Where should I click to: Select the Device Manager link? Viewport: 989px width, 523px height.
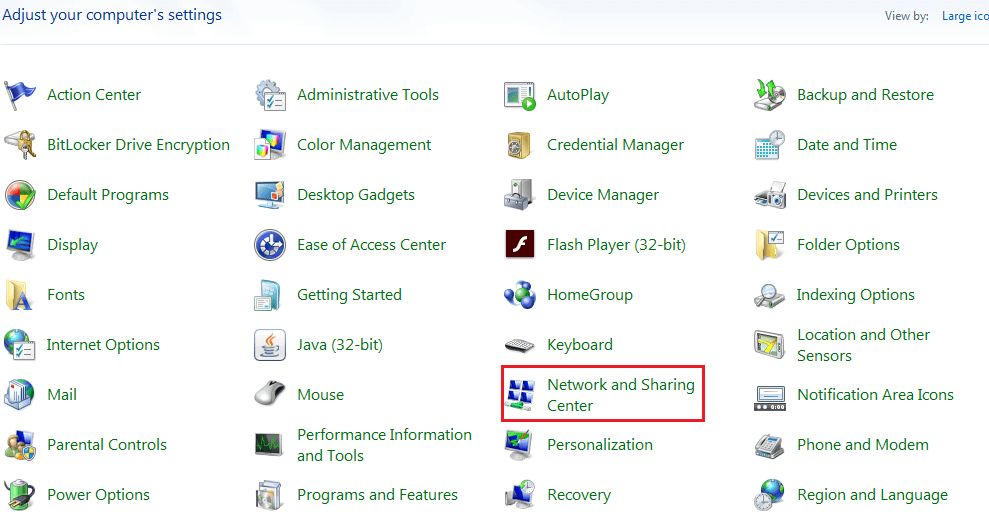(603, 195)
